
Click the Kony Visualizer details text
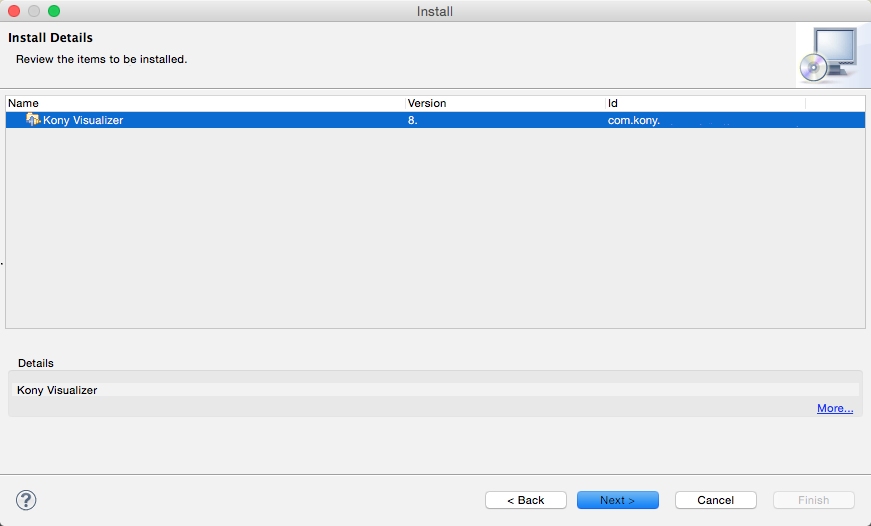57,390
